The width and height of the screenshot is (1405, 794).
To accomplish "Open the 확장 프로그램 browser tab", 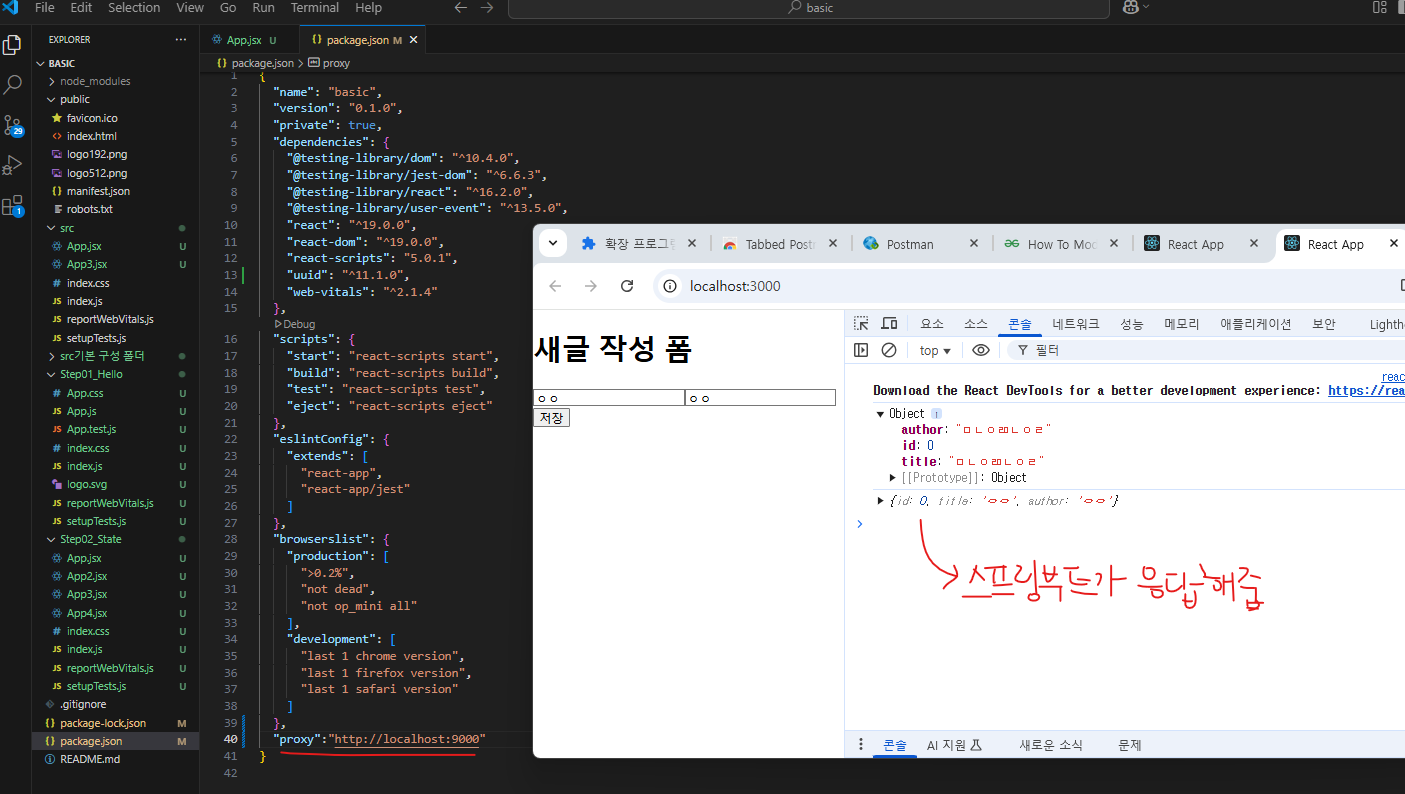I will 641,244.
